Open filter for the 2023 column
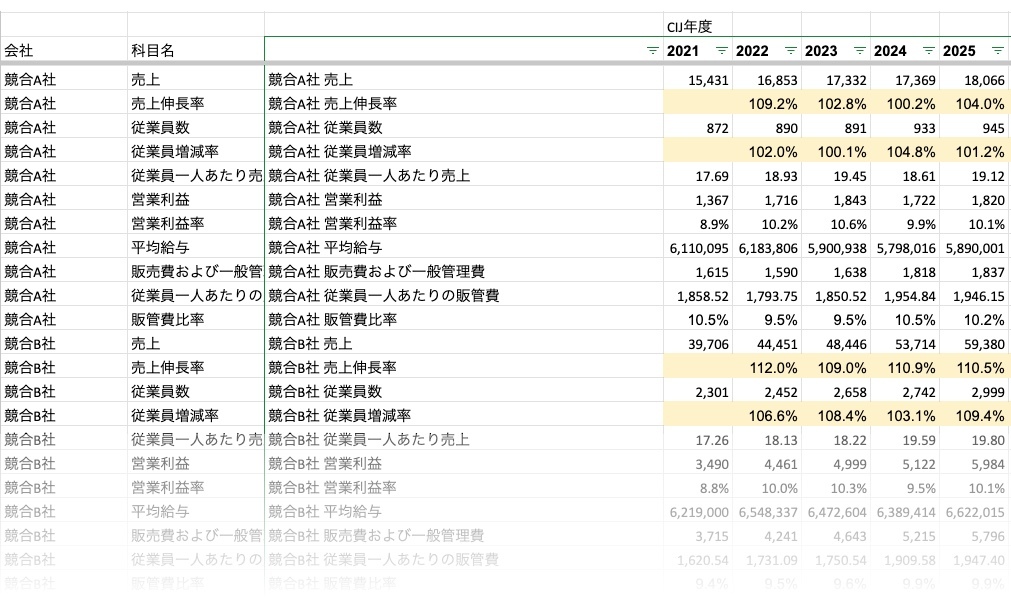 point(859,50)
